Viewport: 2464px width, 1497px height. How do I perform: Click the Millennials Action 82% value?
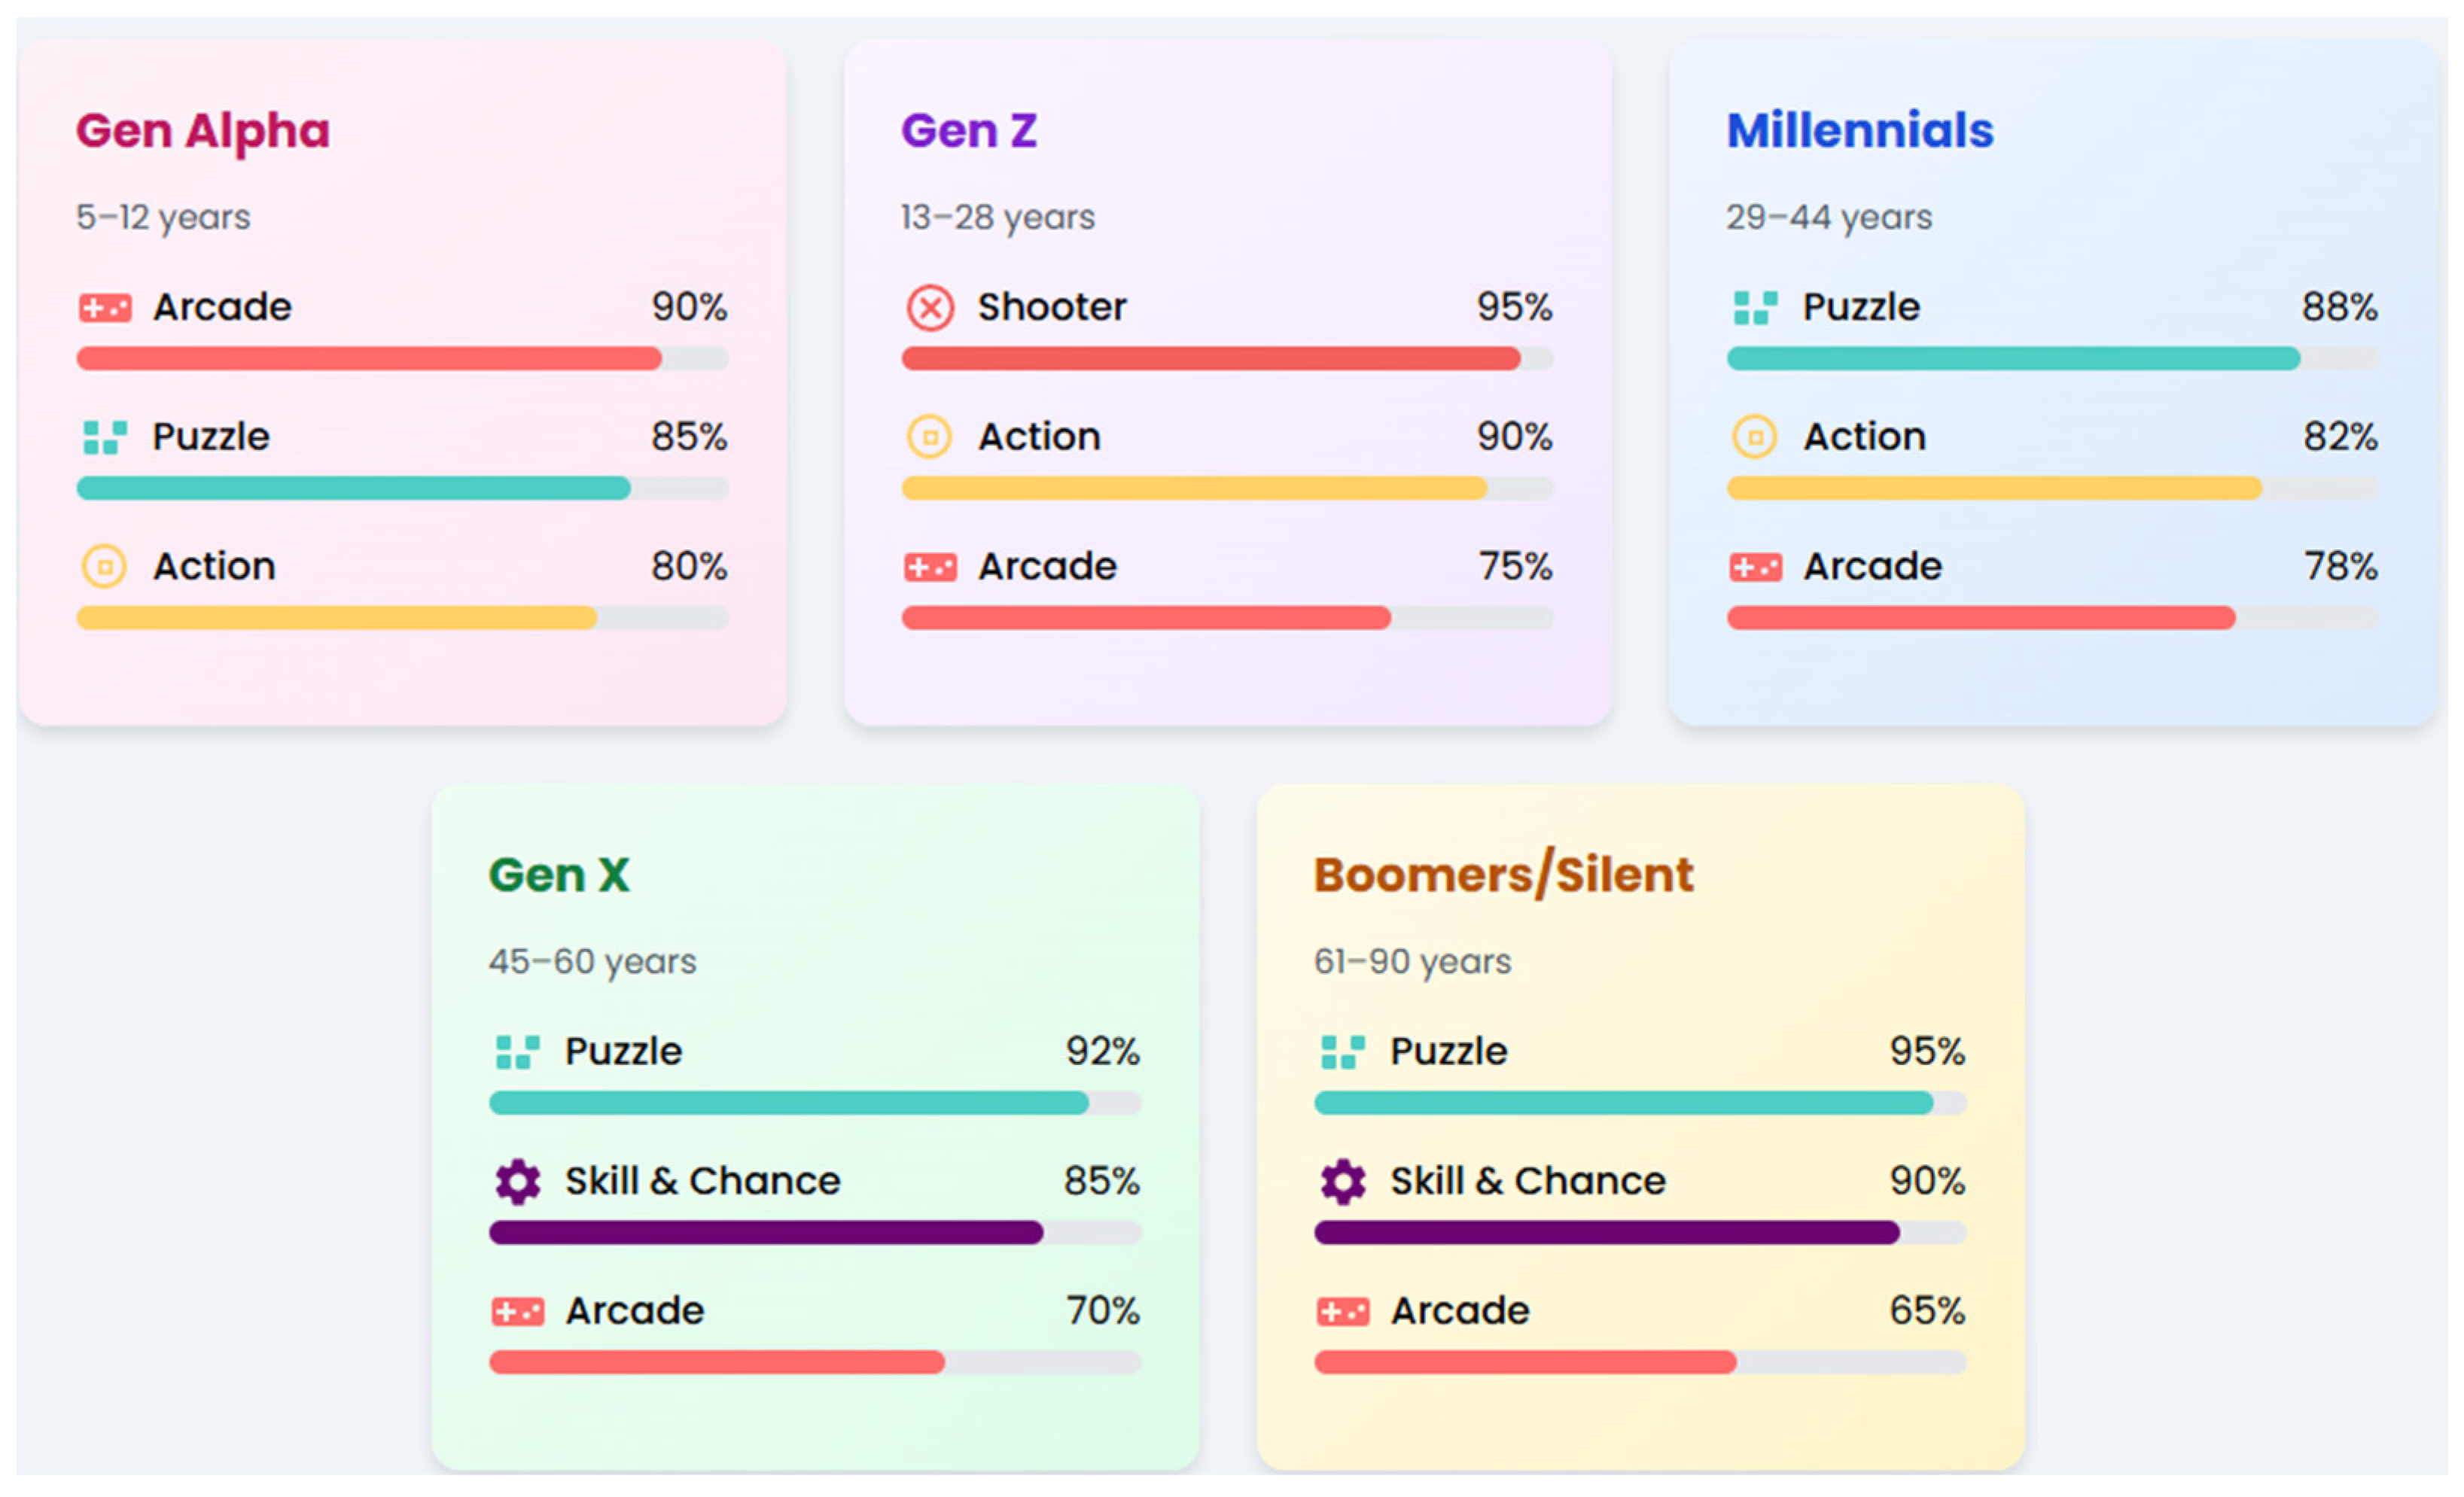pos(2340,437)
